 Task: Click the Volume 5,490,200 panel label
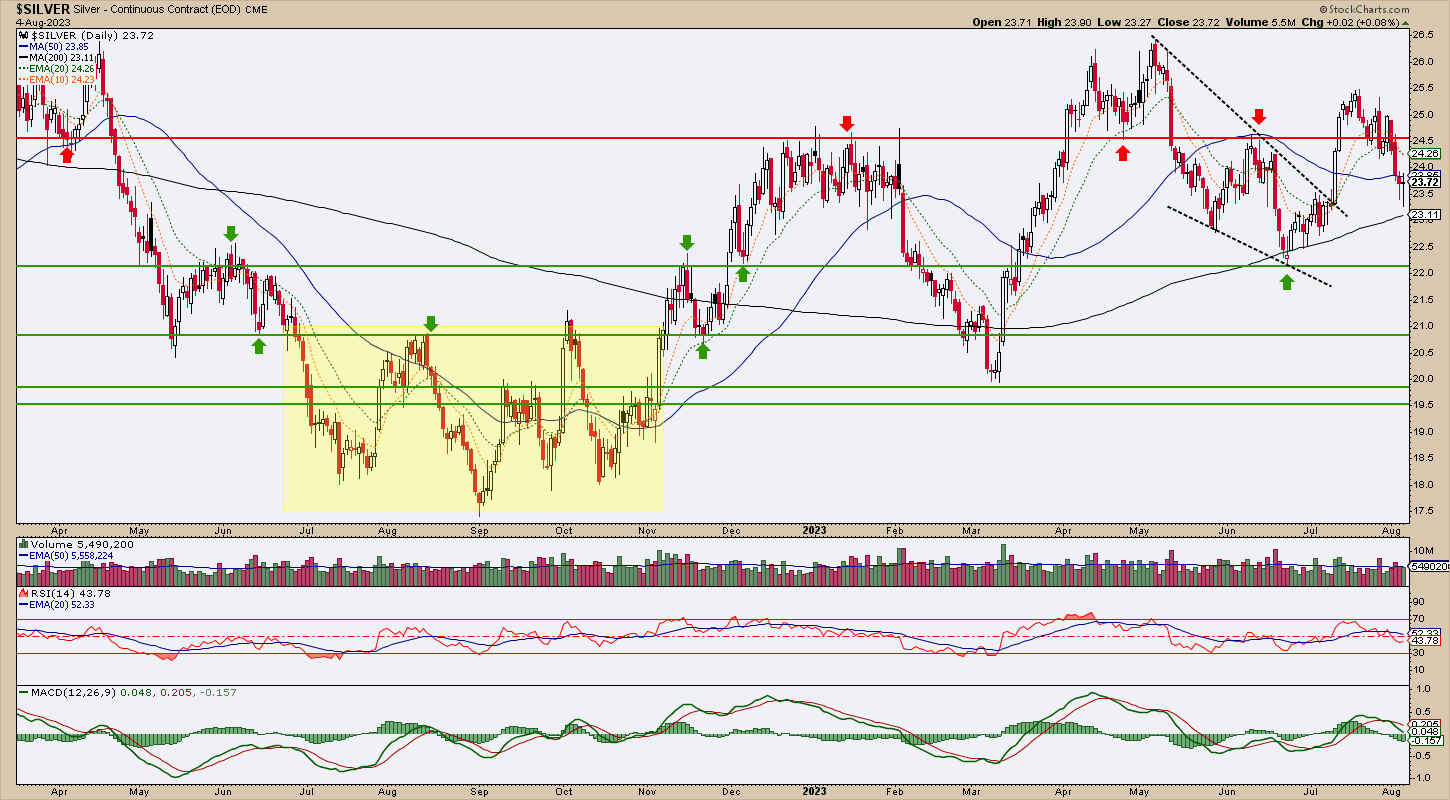click(x=73, y=547)
